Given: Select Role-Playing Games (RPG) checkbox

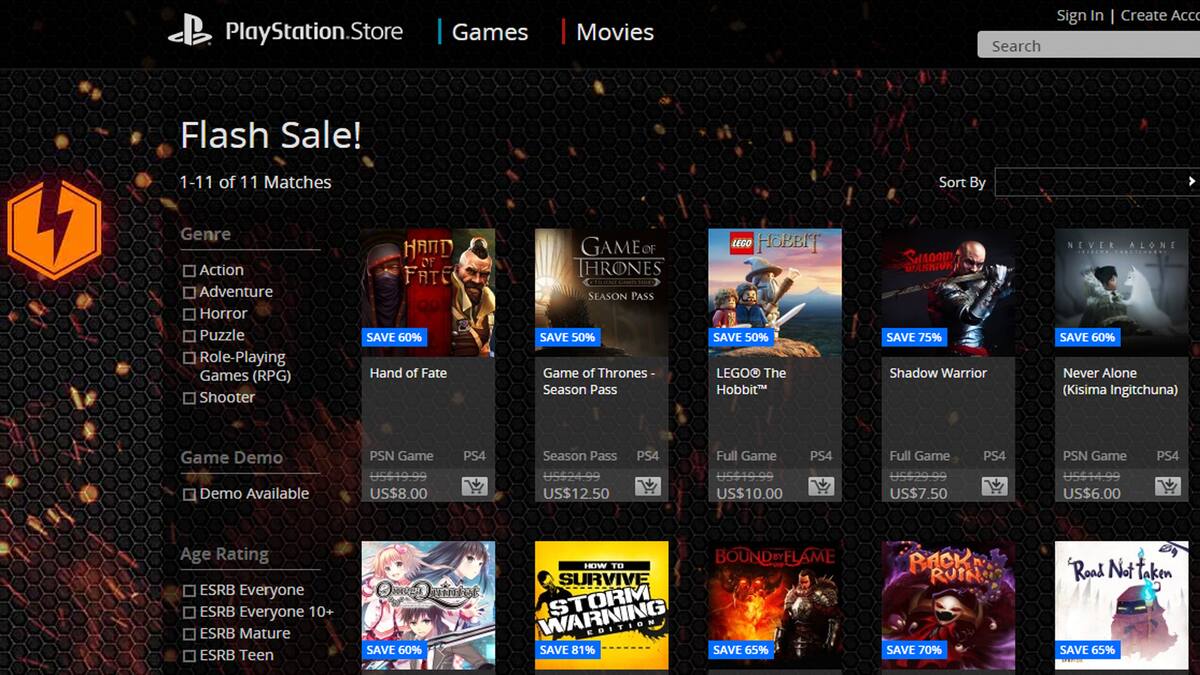Looking at the screenshot, I should coord(189,358).
